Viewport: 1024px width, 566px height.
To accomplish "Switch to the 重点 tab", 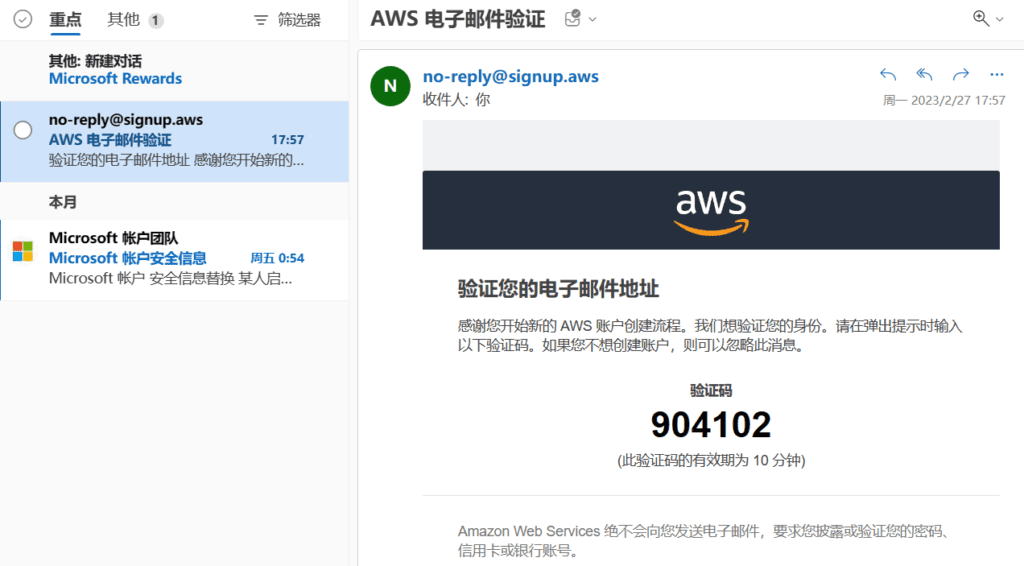I will click(65, 20).
